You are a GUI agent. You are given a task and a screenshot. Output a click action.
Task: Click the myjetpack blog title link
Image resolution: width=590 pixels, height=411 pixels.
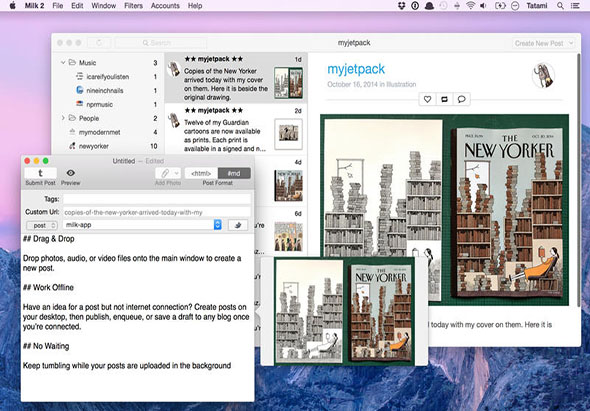pyautogui.click(x=356, y=69)
